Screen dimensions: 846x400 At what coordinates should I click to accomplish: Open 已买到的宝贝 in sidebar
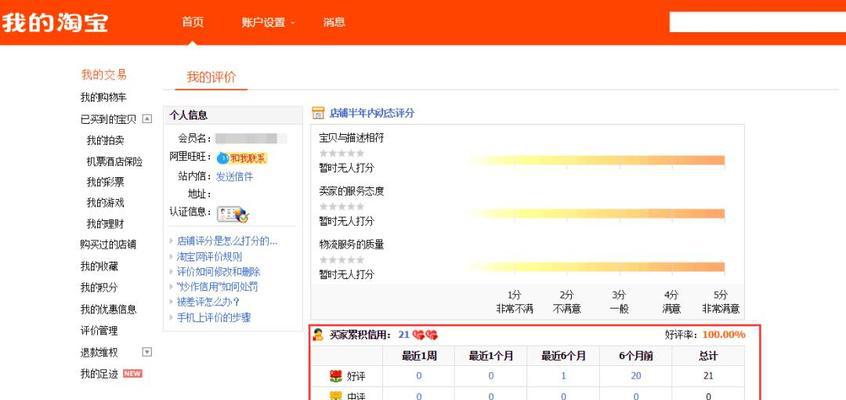click(108, 119)
